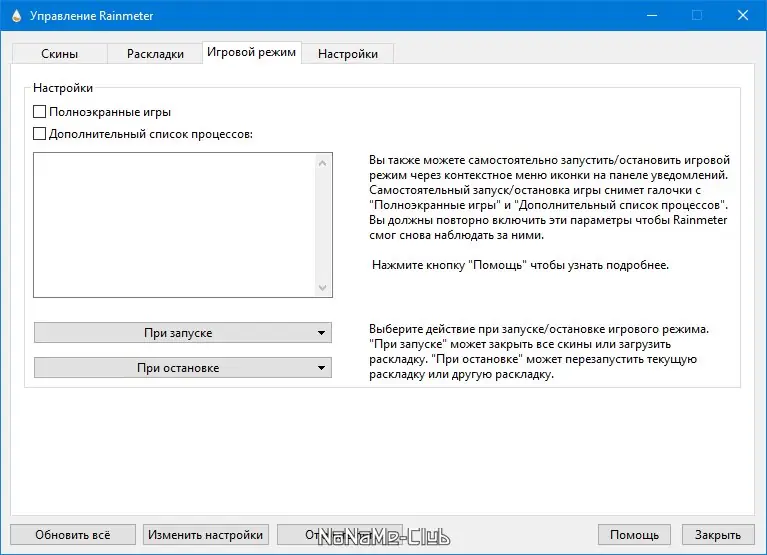This screenshot has height=555, width=767.
Task: Tick Дополнительный список процессов checkbox
Action: [x=40, y=133]
